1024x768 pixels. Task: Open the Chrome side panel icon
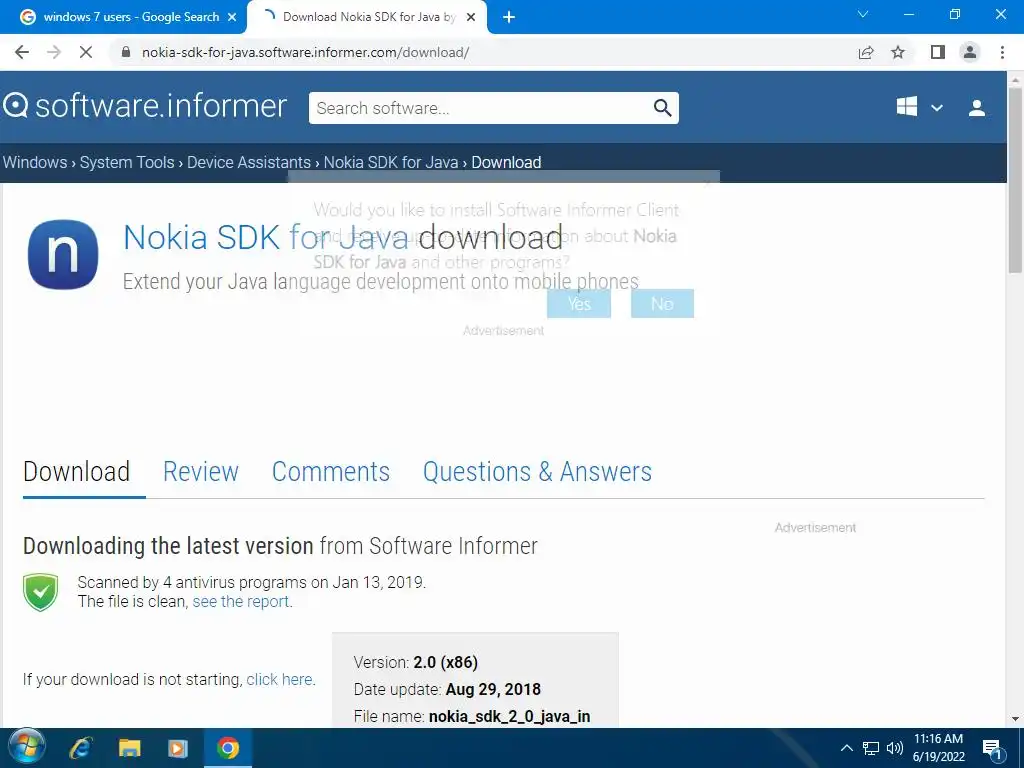coord(938,52)
